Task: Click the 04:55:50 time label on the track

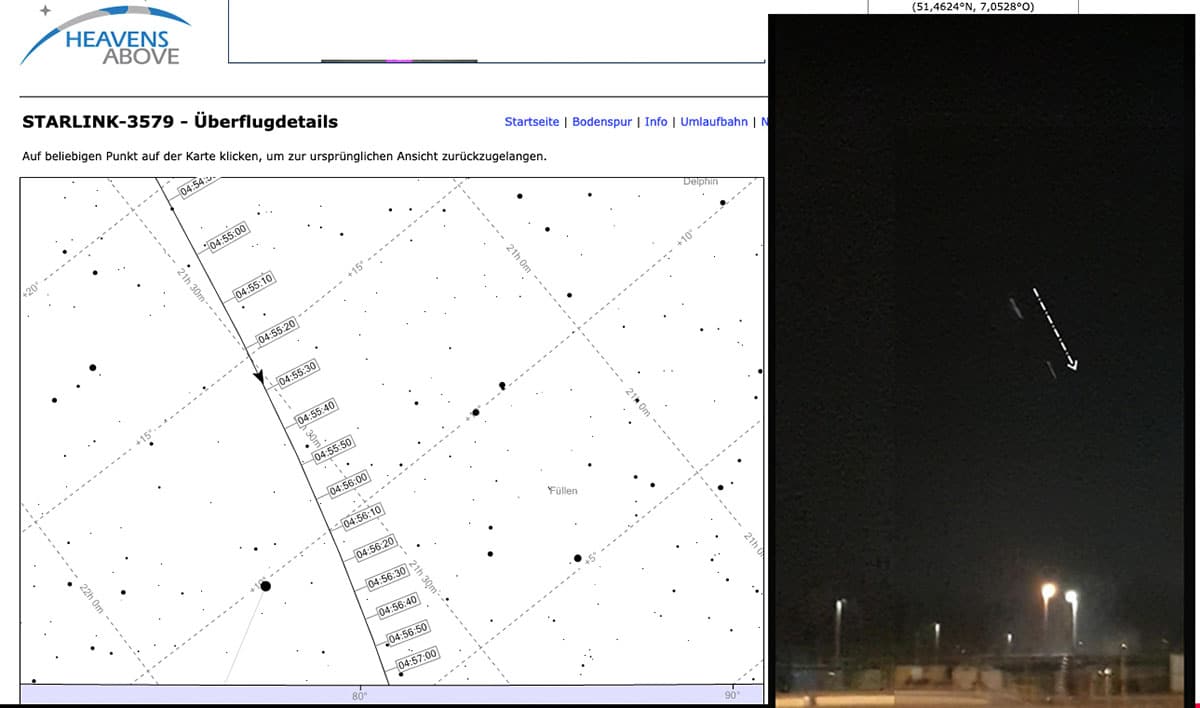Action: tap(334, 449)
